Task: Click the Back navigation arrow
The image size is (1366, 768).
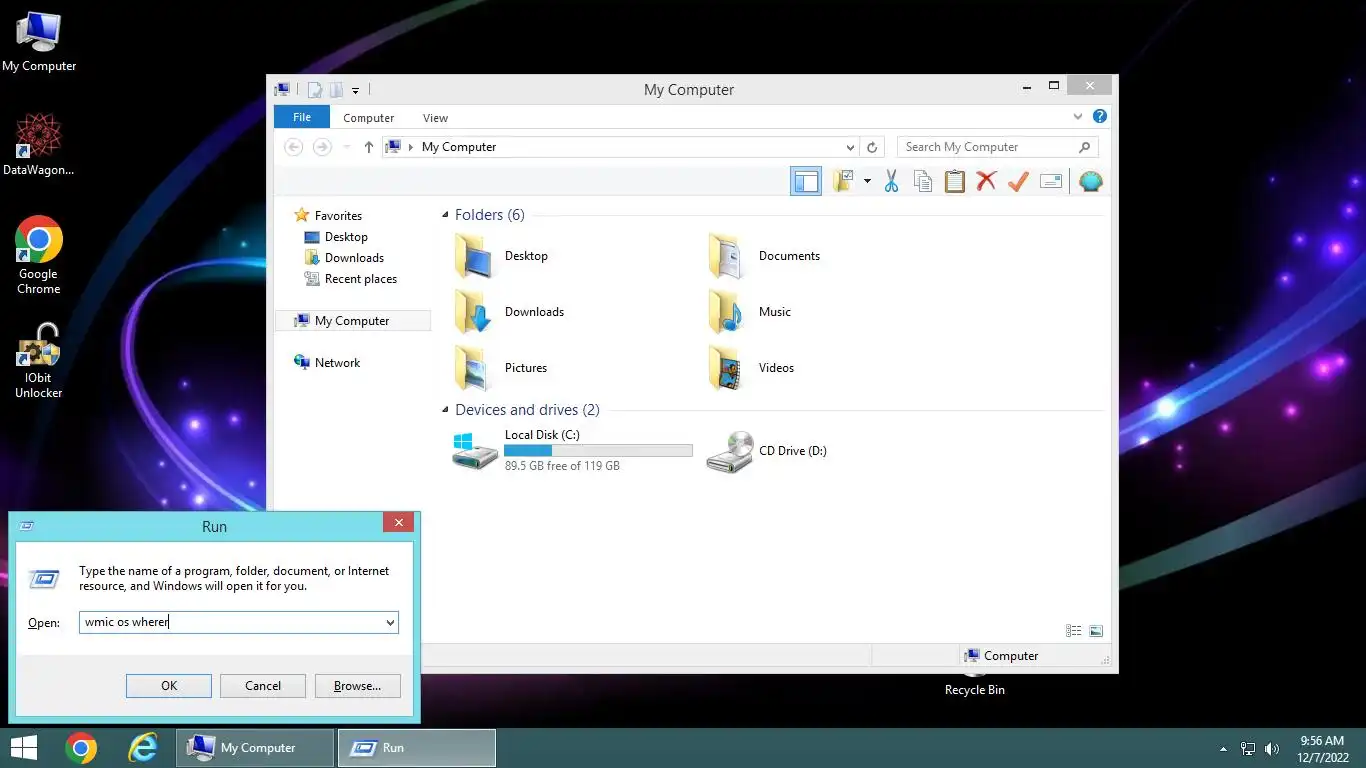Action: [x=293, y=147]
